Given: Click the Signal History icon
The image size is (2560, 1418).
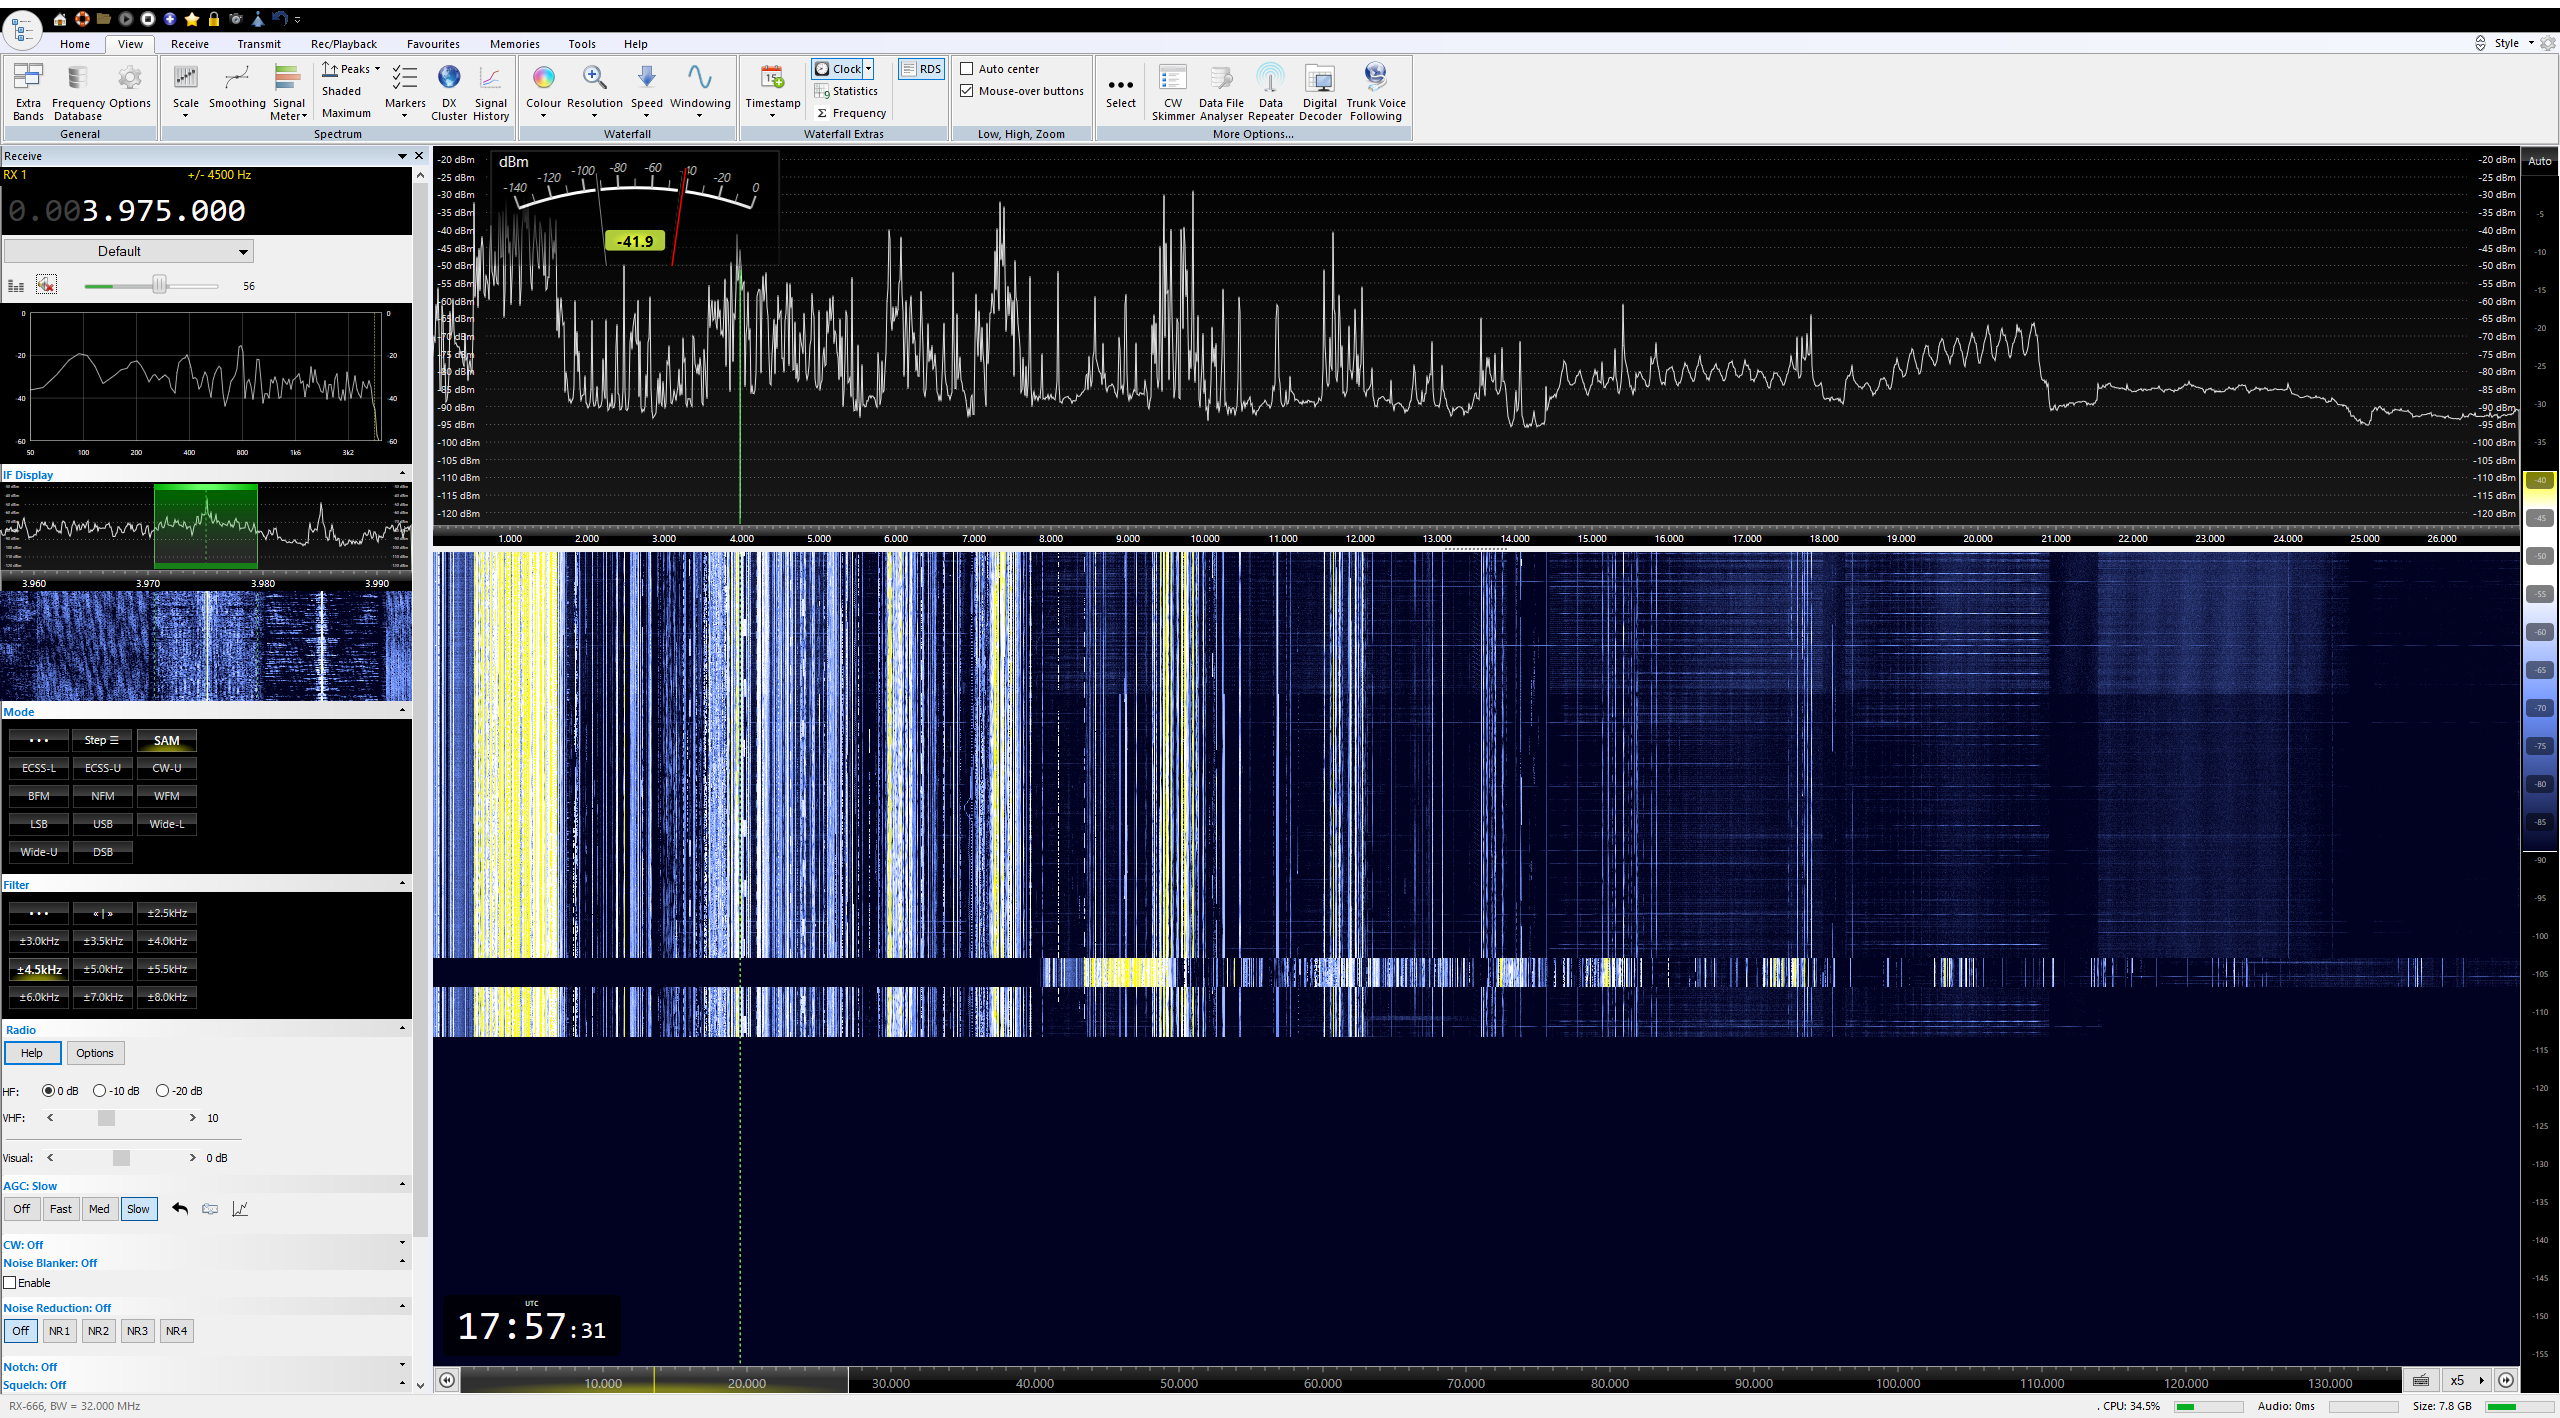Looking at the screenshot, I should 490,91.
